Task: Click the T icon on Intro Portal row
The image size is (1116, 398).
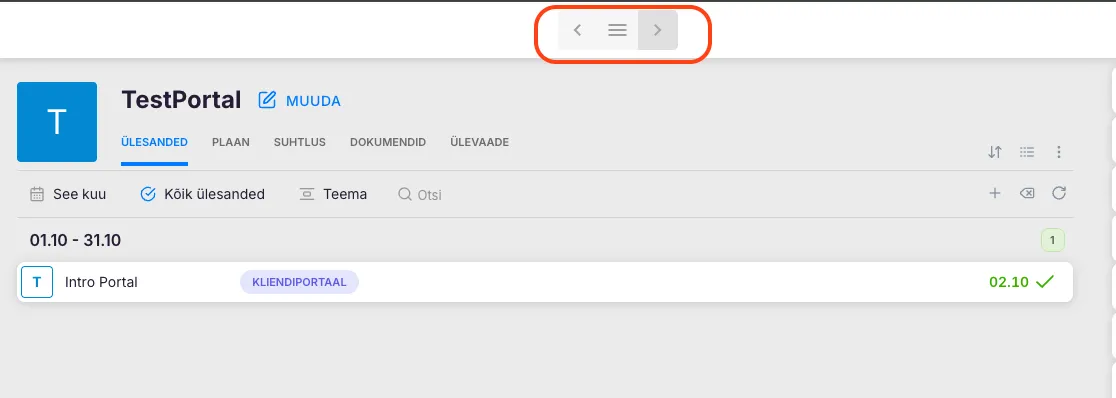Action: (37, 282)
